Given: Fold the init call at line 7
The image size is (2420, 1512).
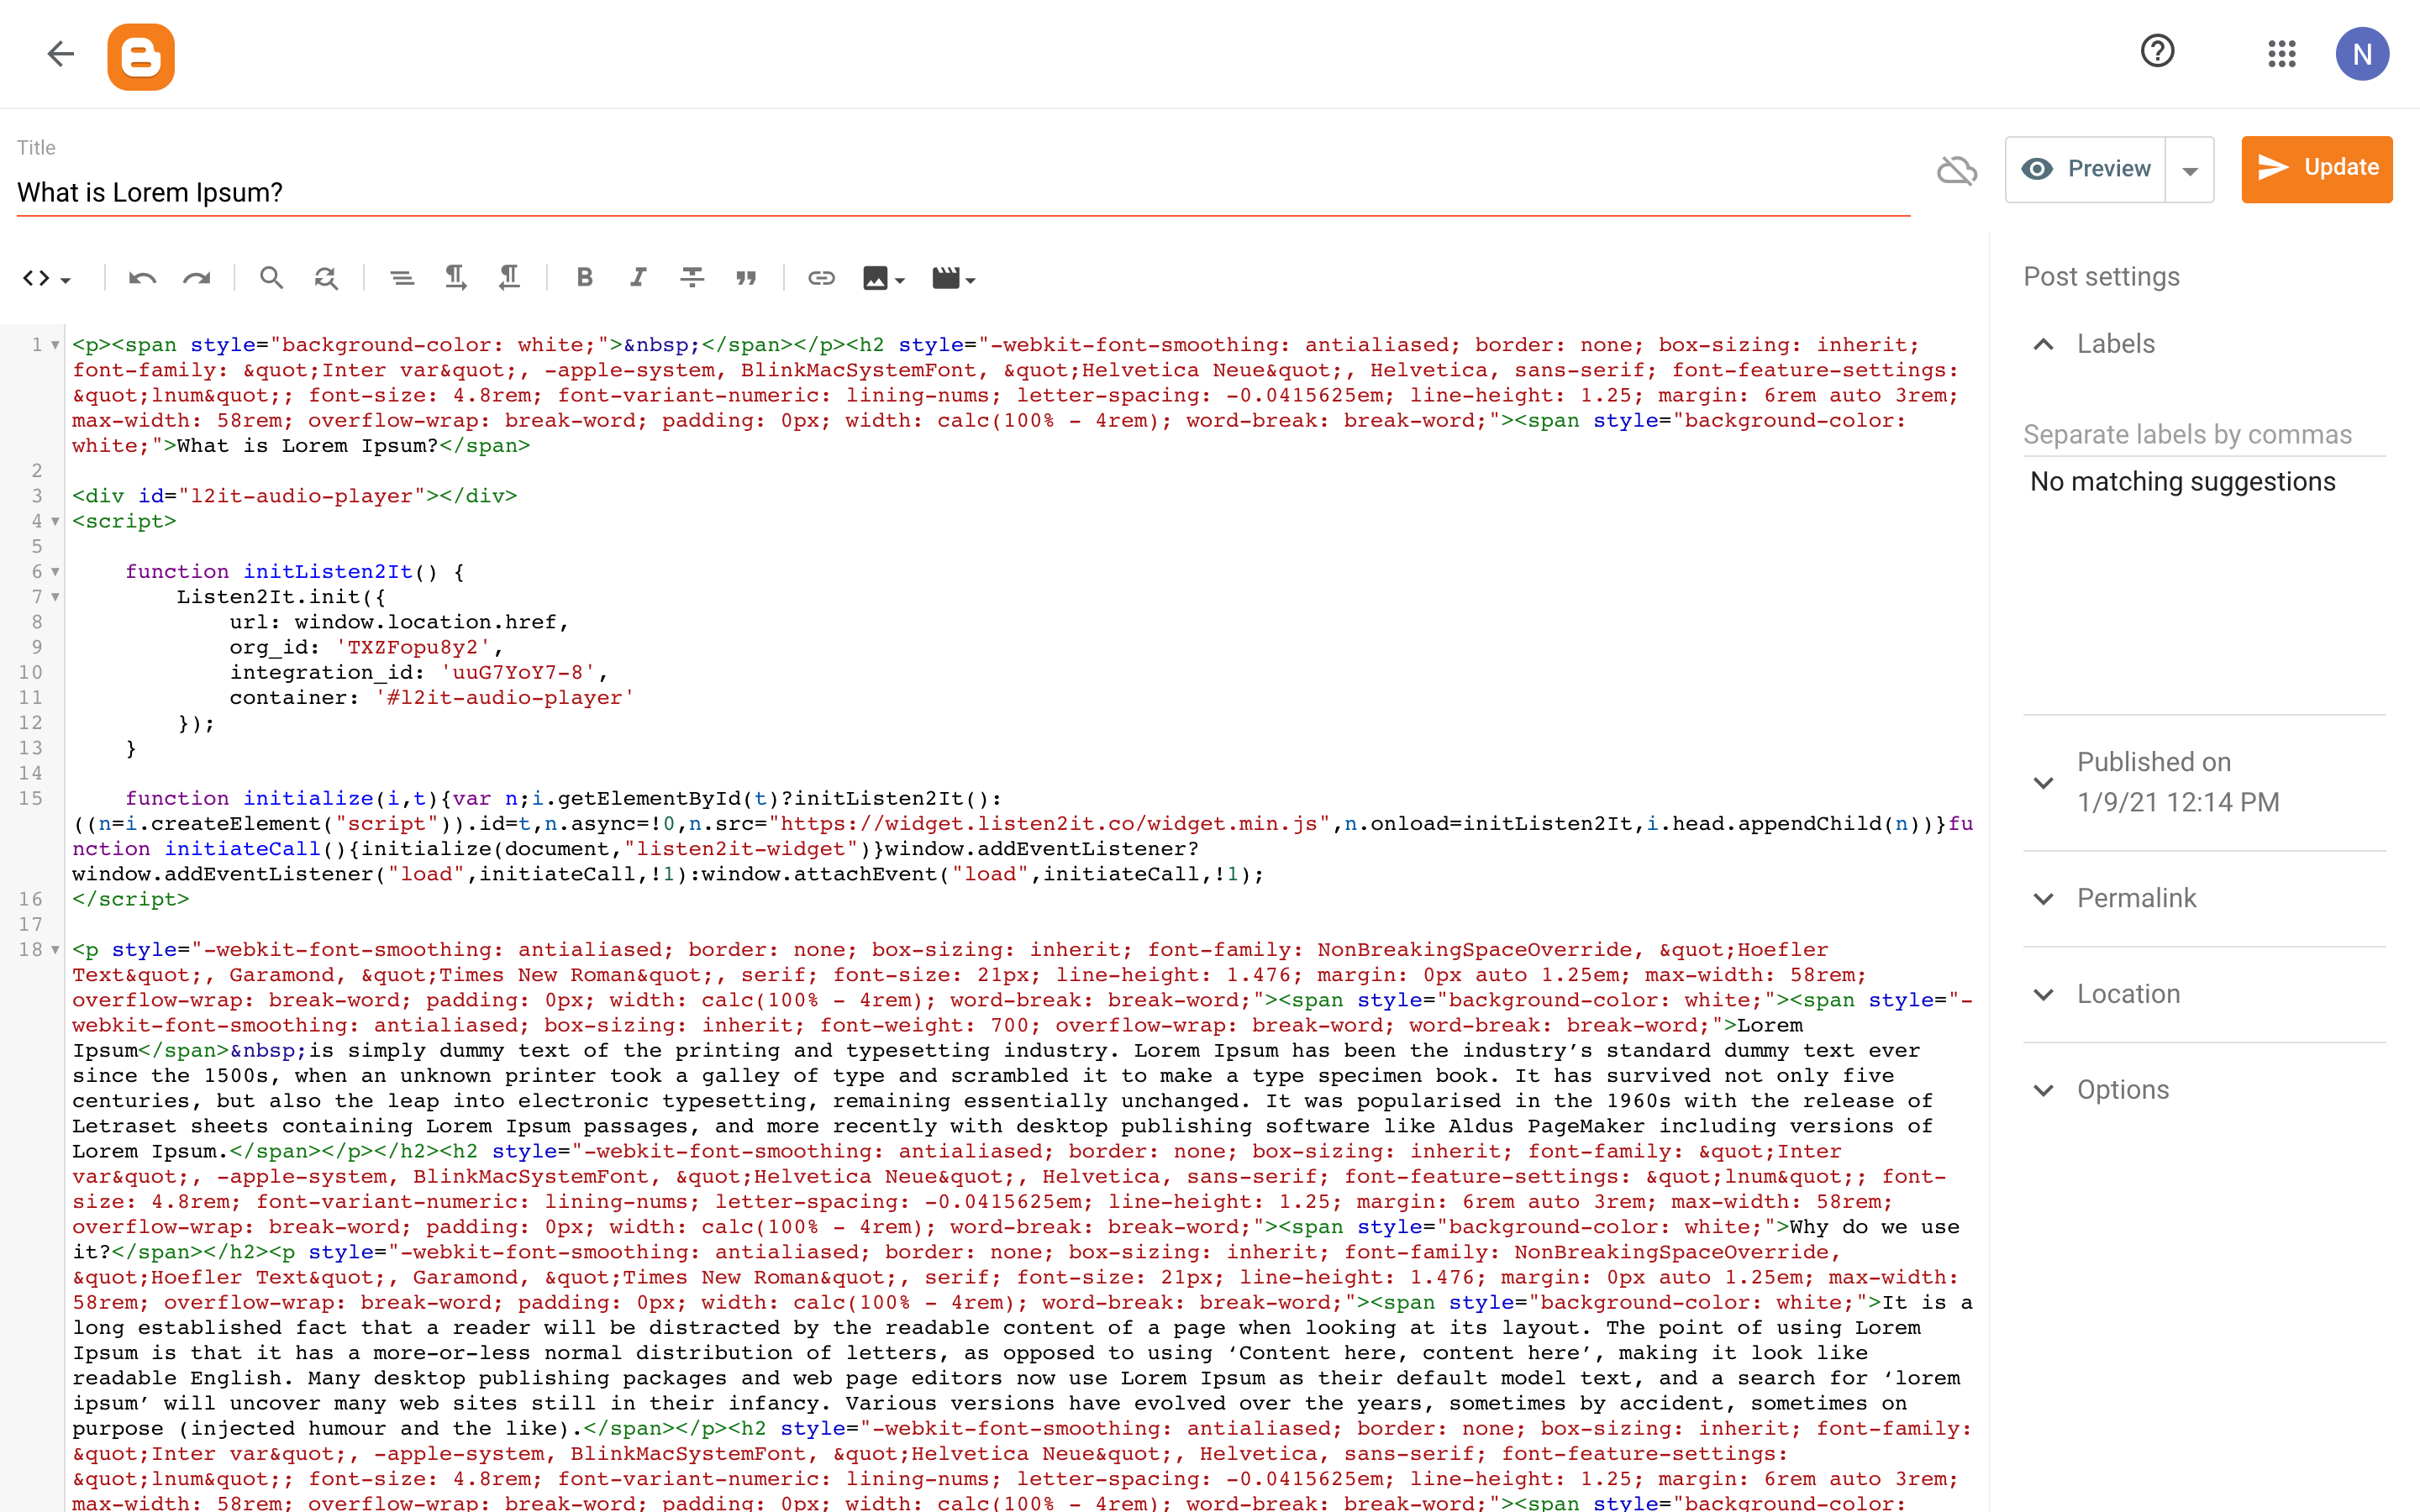Looking at the screenshot, I should (x=55, y=597).
